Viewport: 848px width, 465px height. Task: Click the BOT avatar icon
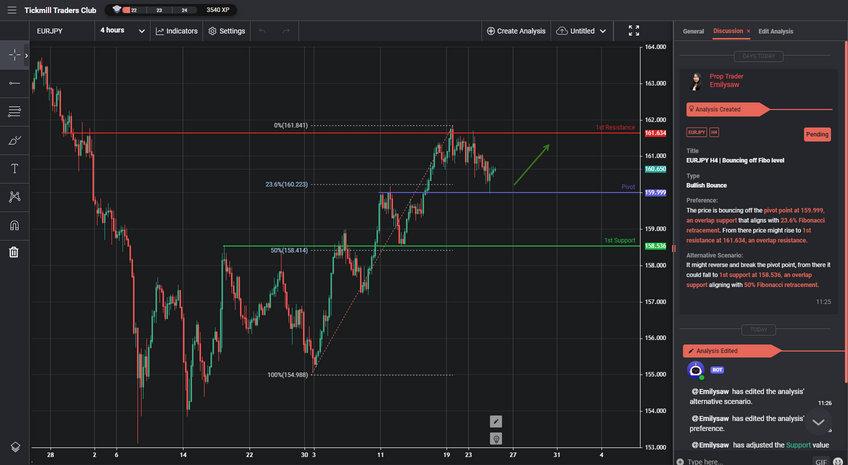pyautogui.click(x=695, y=370)
